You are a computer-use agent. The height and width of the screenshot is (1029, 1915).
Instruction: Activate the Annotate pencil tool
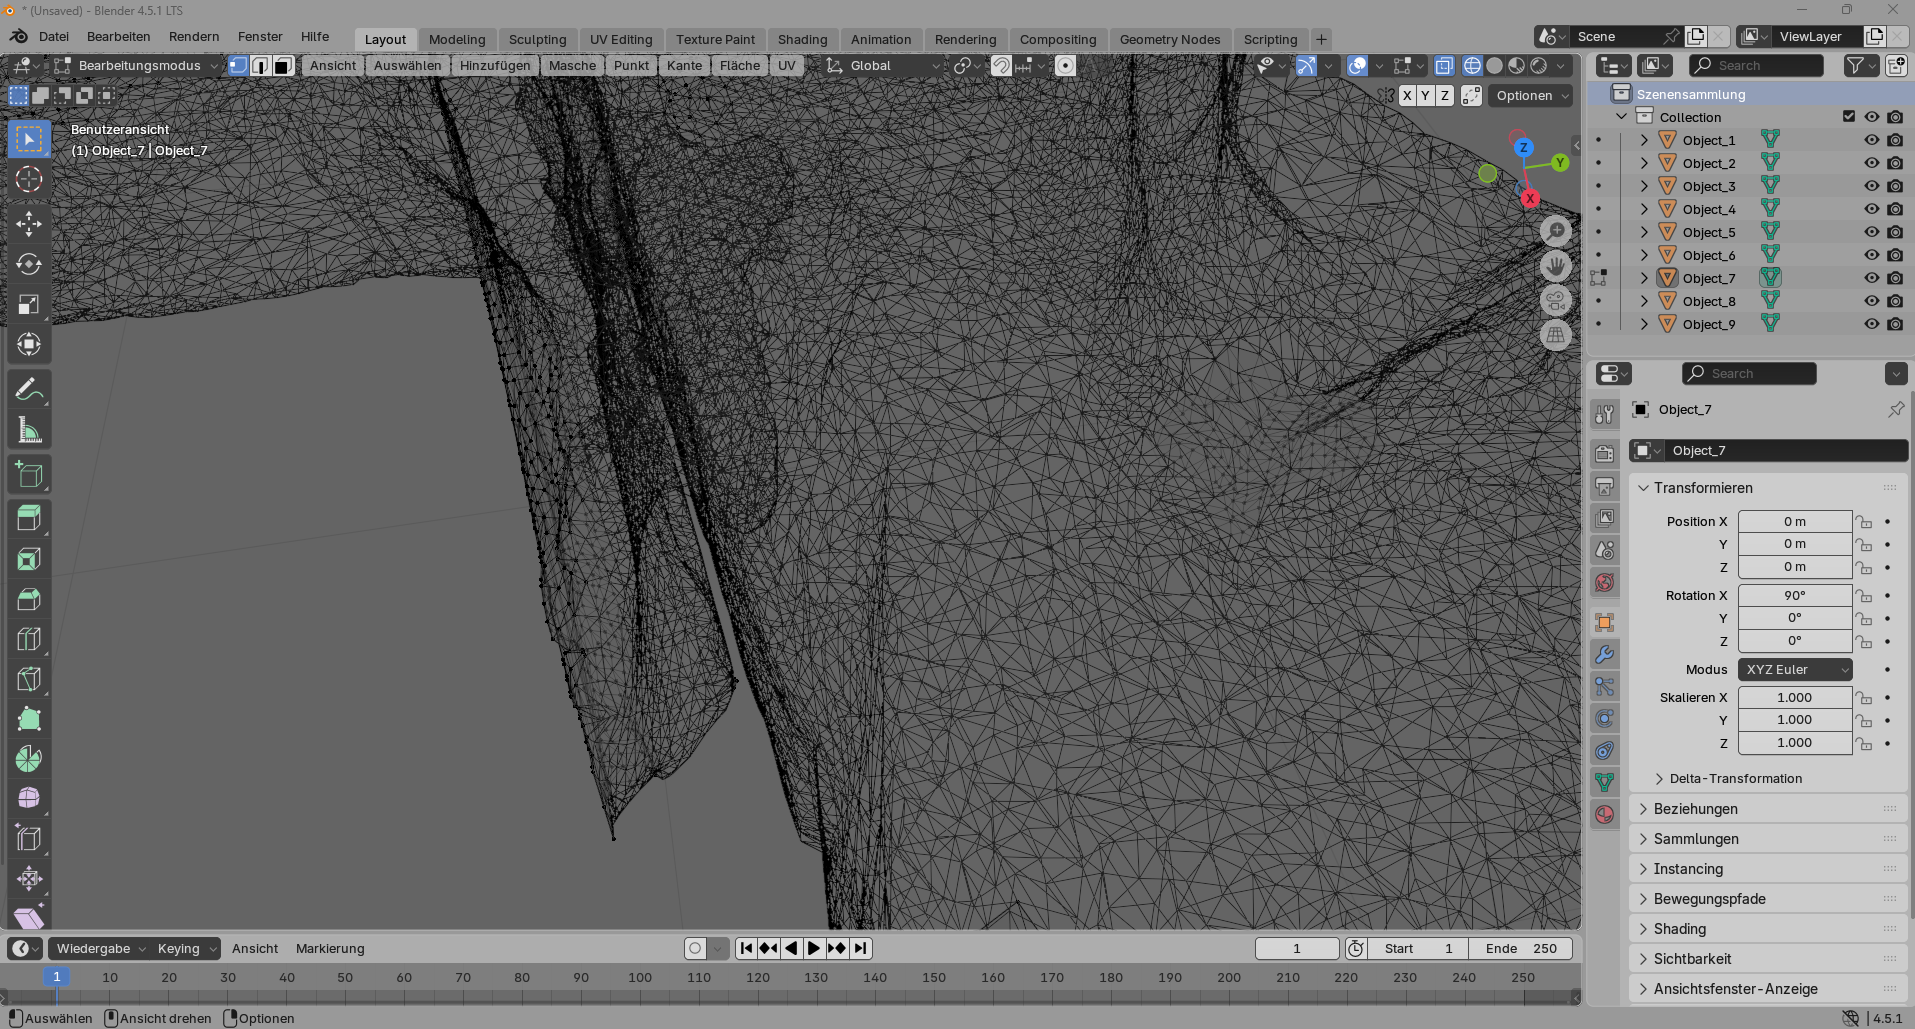tap(29, 389)
